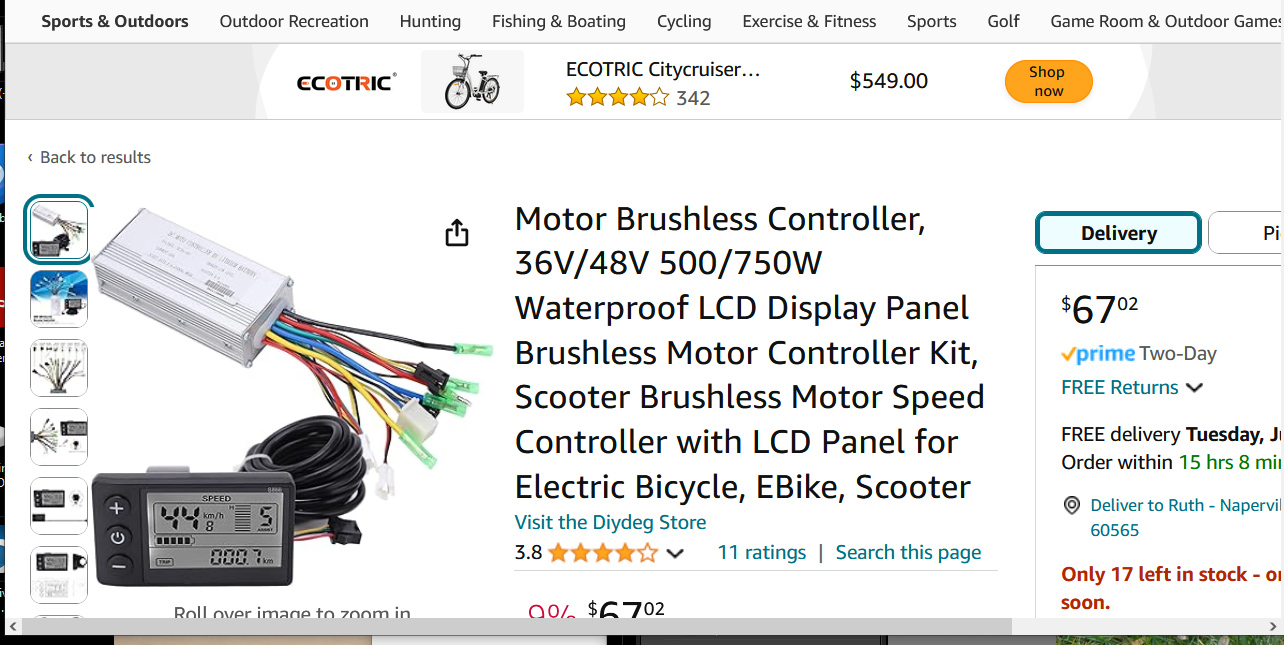The image size is (1284, 645).
Task: Click the ECOTRIC ad star rating
Action: tap(617, 98)
